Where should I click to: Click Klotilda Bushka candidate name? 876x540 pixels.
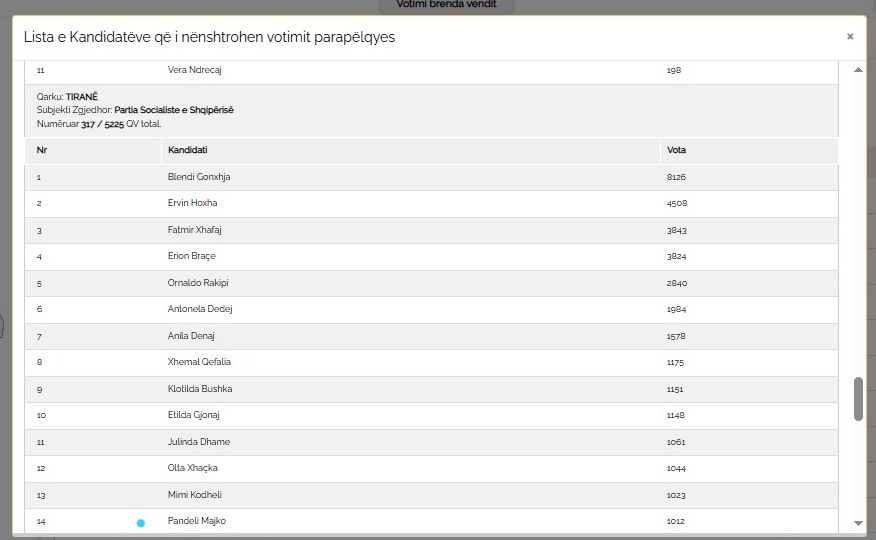coord(199,389)
